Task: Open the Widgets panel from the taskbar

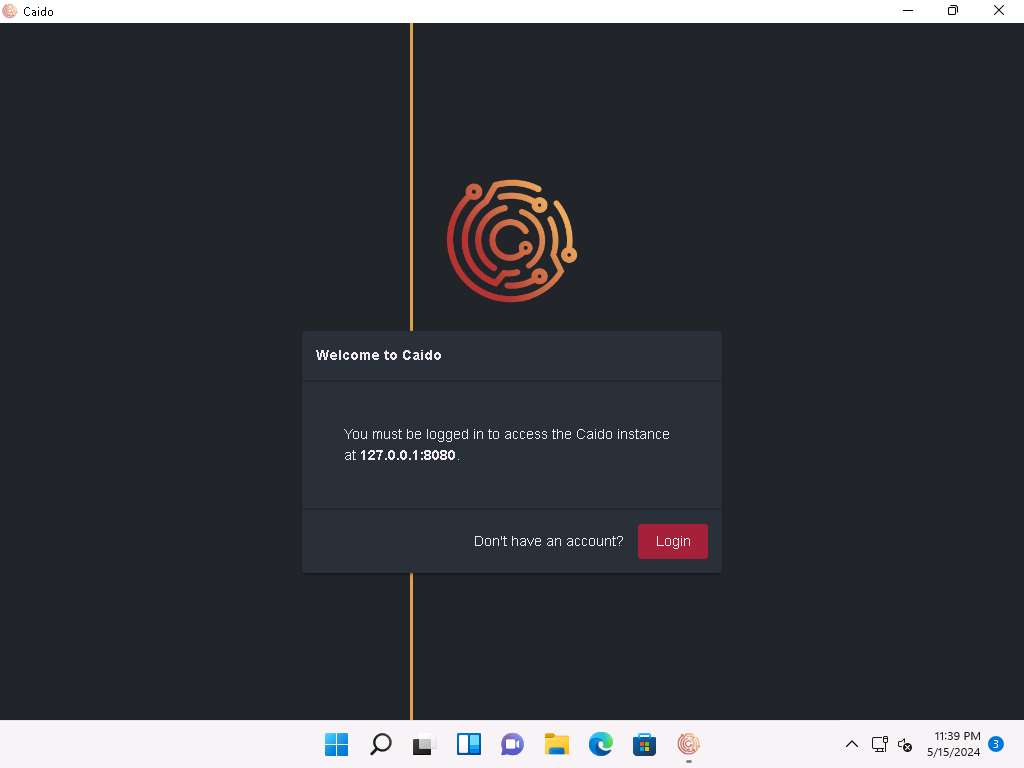Action: (x=468, y=744)
